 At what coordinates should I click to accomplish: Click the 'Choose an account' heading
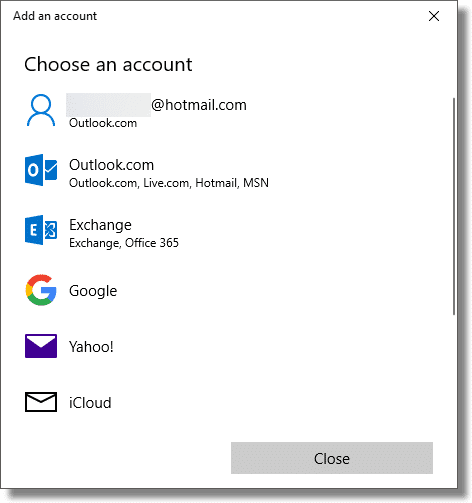pyautogui.click(x=108, y=64)
